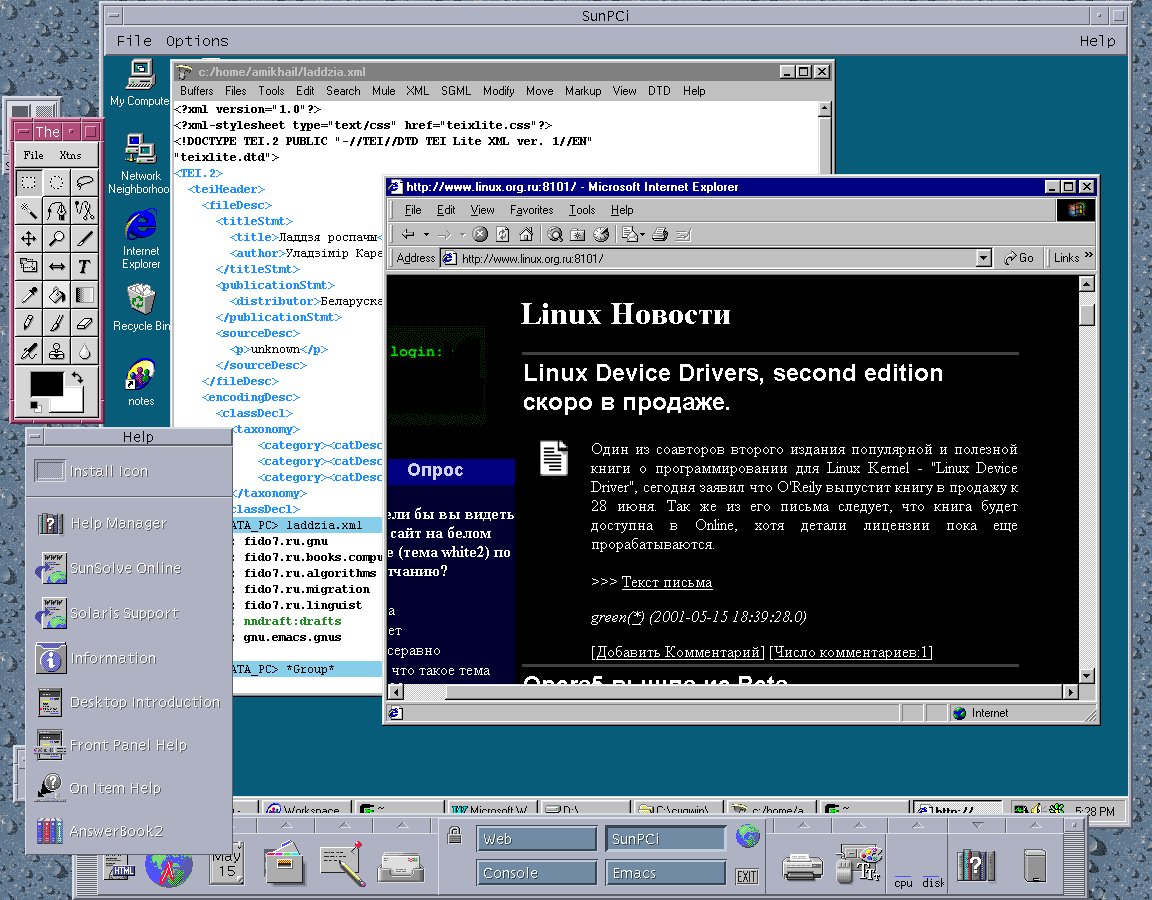The image size is (1152, 900).
Task: Select the Clone stamp tool
Action: point(57,351)
